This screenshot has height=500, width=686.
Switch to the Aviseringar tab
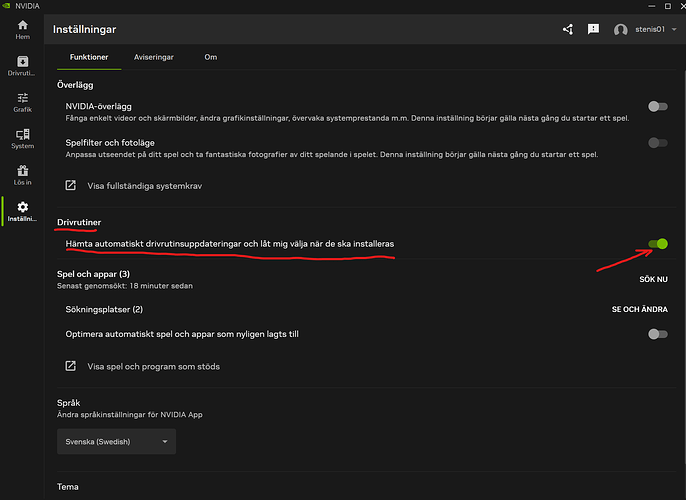click(154, 57)
